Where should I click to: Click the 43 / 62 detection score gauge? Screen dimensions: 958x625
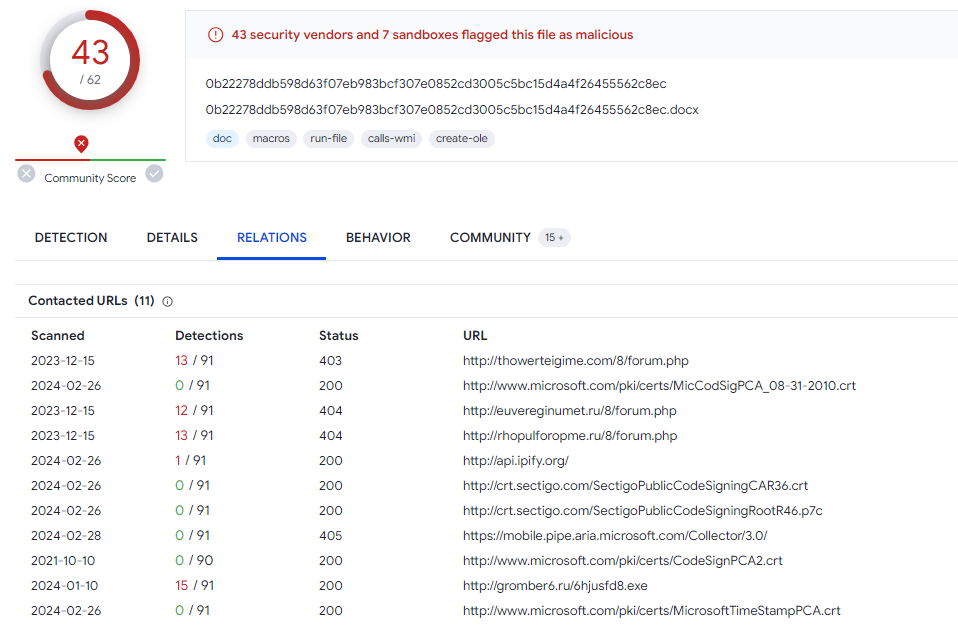point(90,60)
